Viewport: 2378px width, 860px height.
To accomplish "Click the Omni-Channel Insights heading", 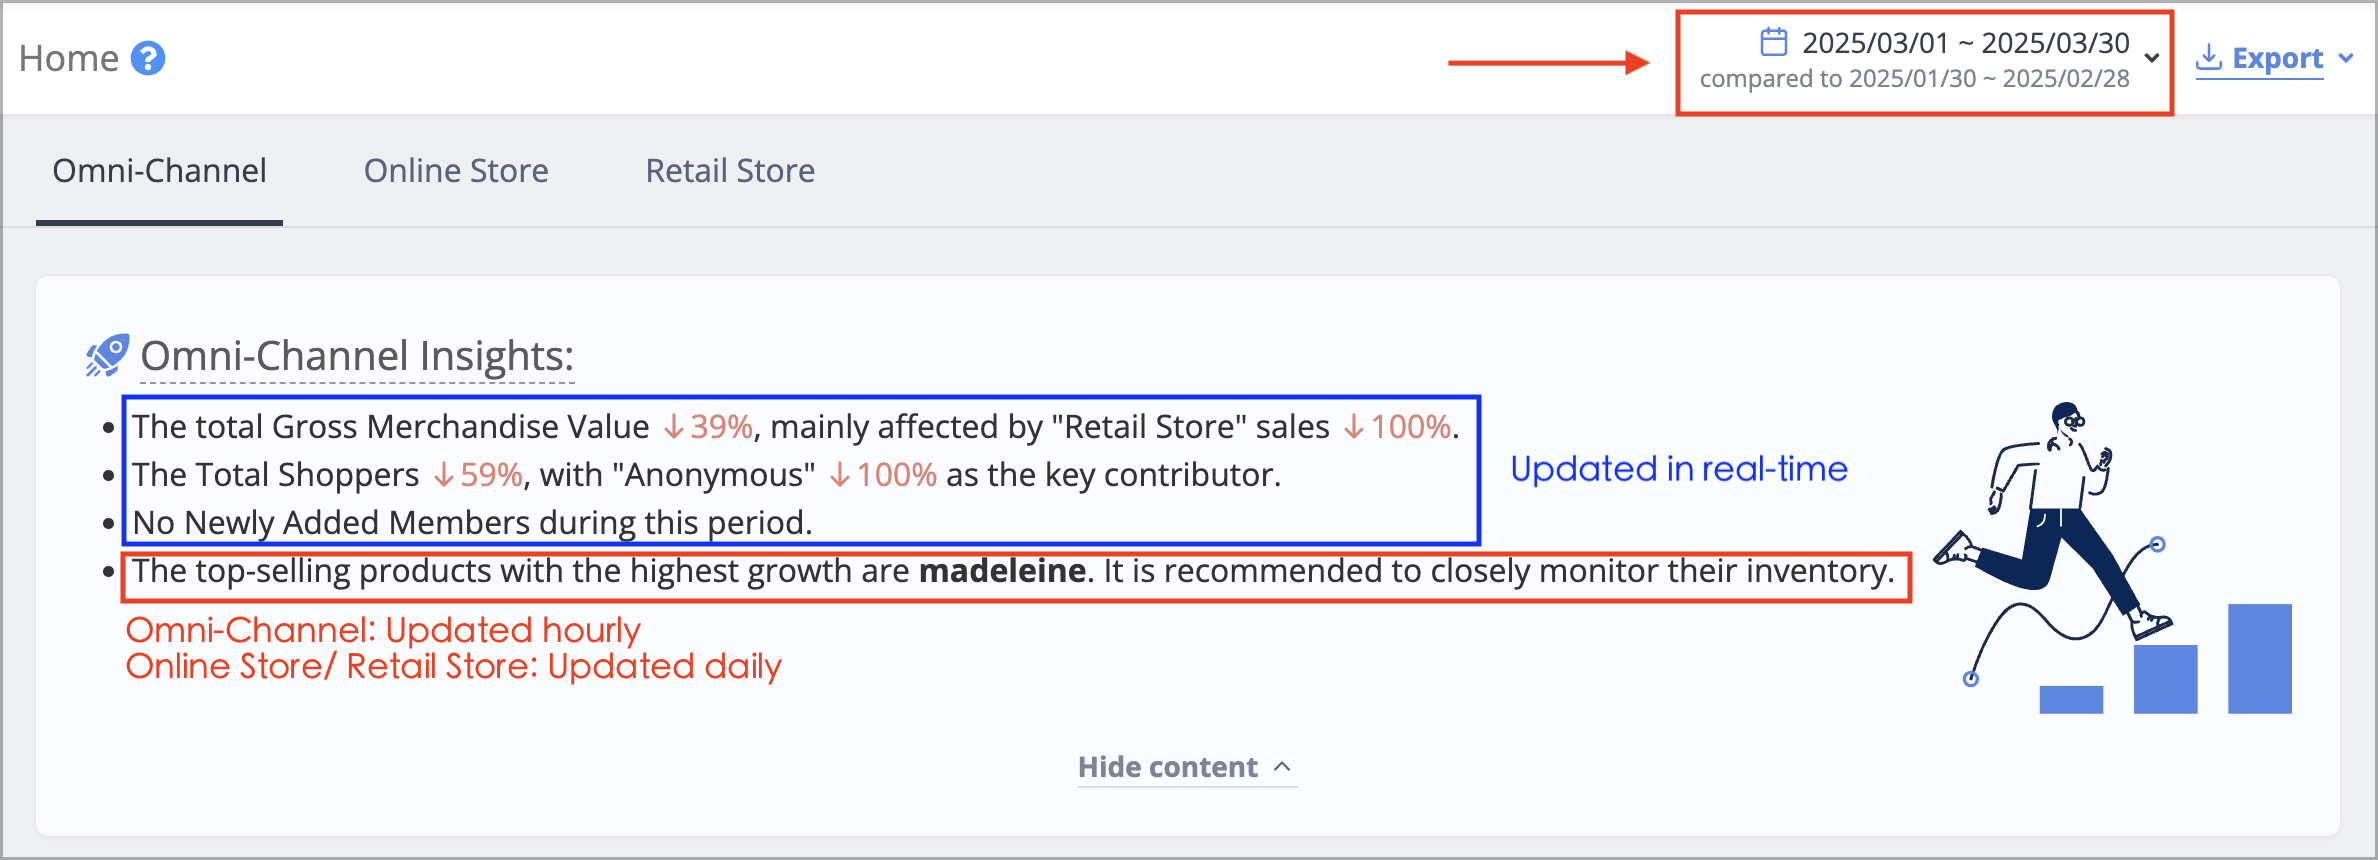I will (357, 356).
